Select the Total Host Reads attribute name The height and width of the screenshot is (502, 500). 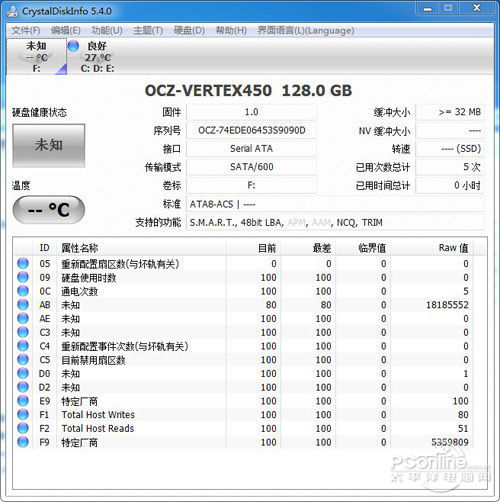coord(98,428)
